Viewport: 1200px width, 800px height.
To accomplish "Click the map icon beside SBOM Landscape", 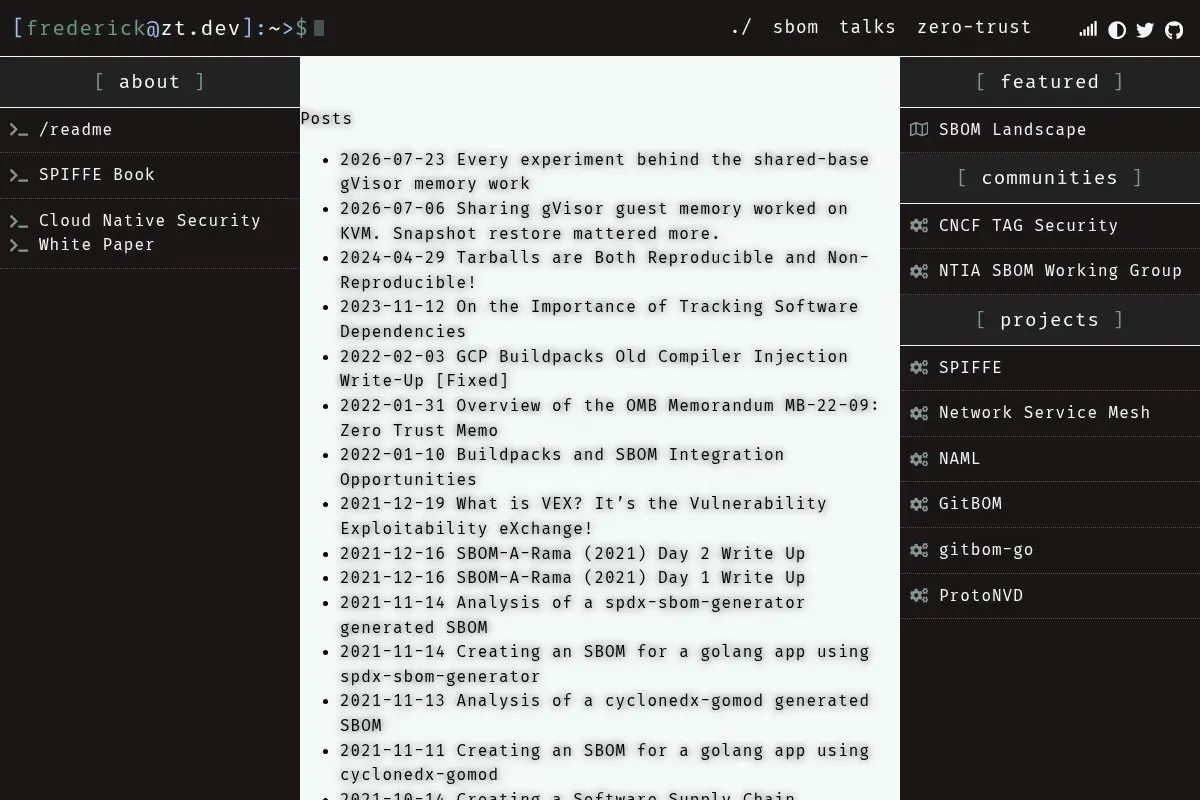I will (919, 129).
